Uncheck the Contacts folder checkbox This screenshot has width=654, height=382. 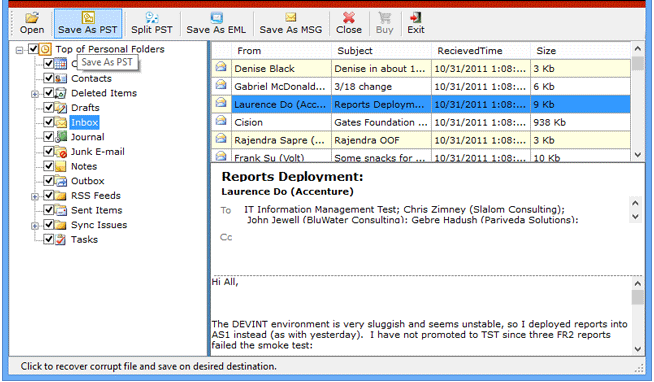[48, 78]
